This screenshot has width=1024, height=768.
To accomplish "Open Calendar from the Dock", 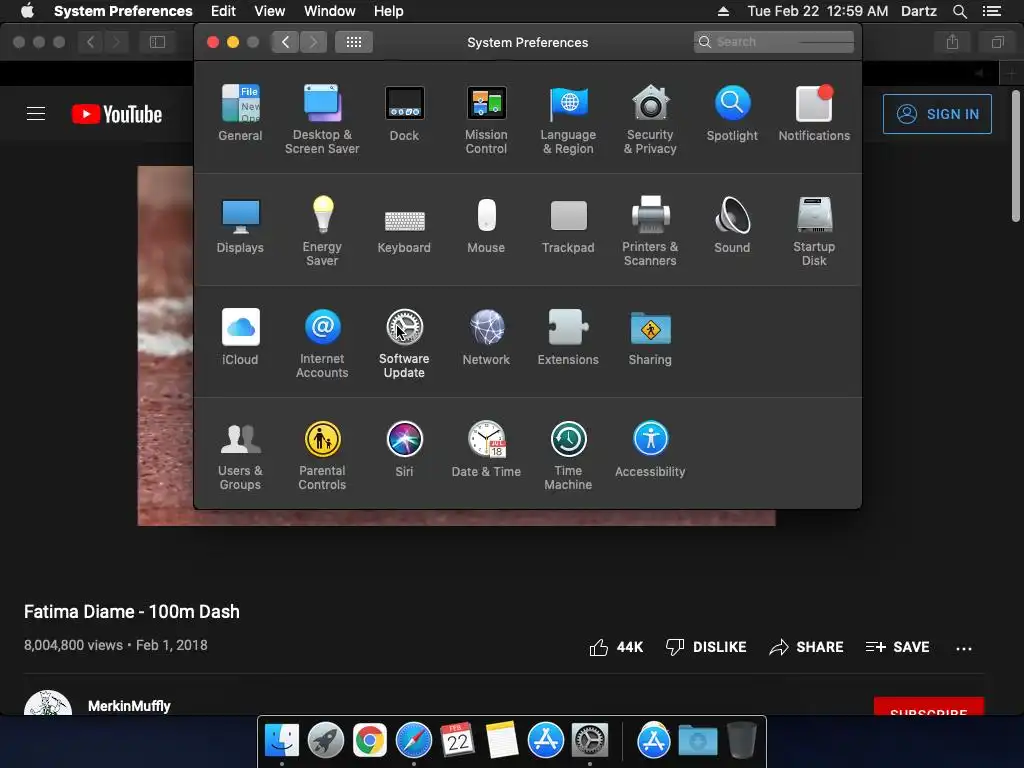I will coord(457,741).
